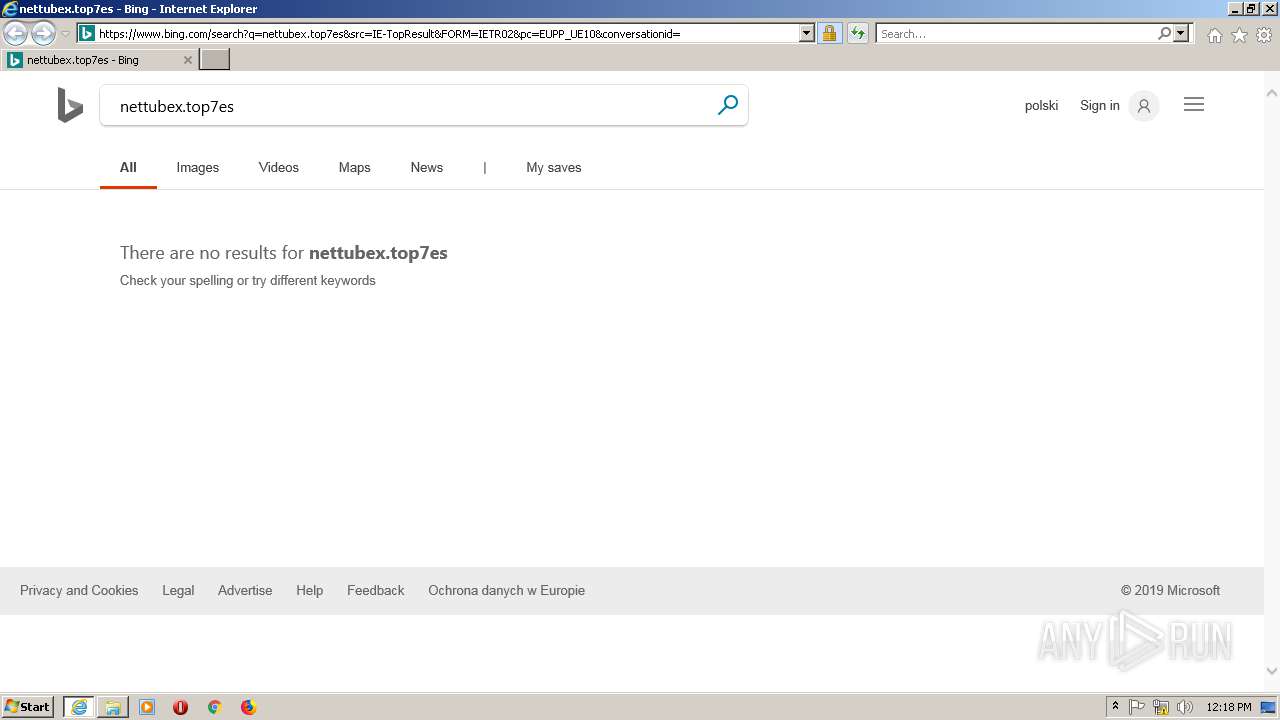This screenshot has width=1280, height=720.
Task: Open Feedback footer link
Action: 376,590
